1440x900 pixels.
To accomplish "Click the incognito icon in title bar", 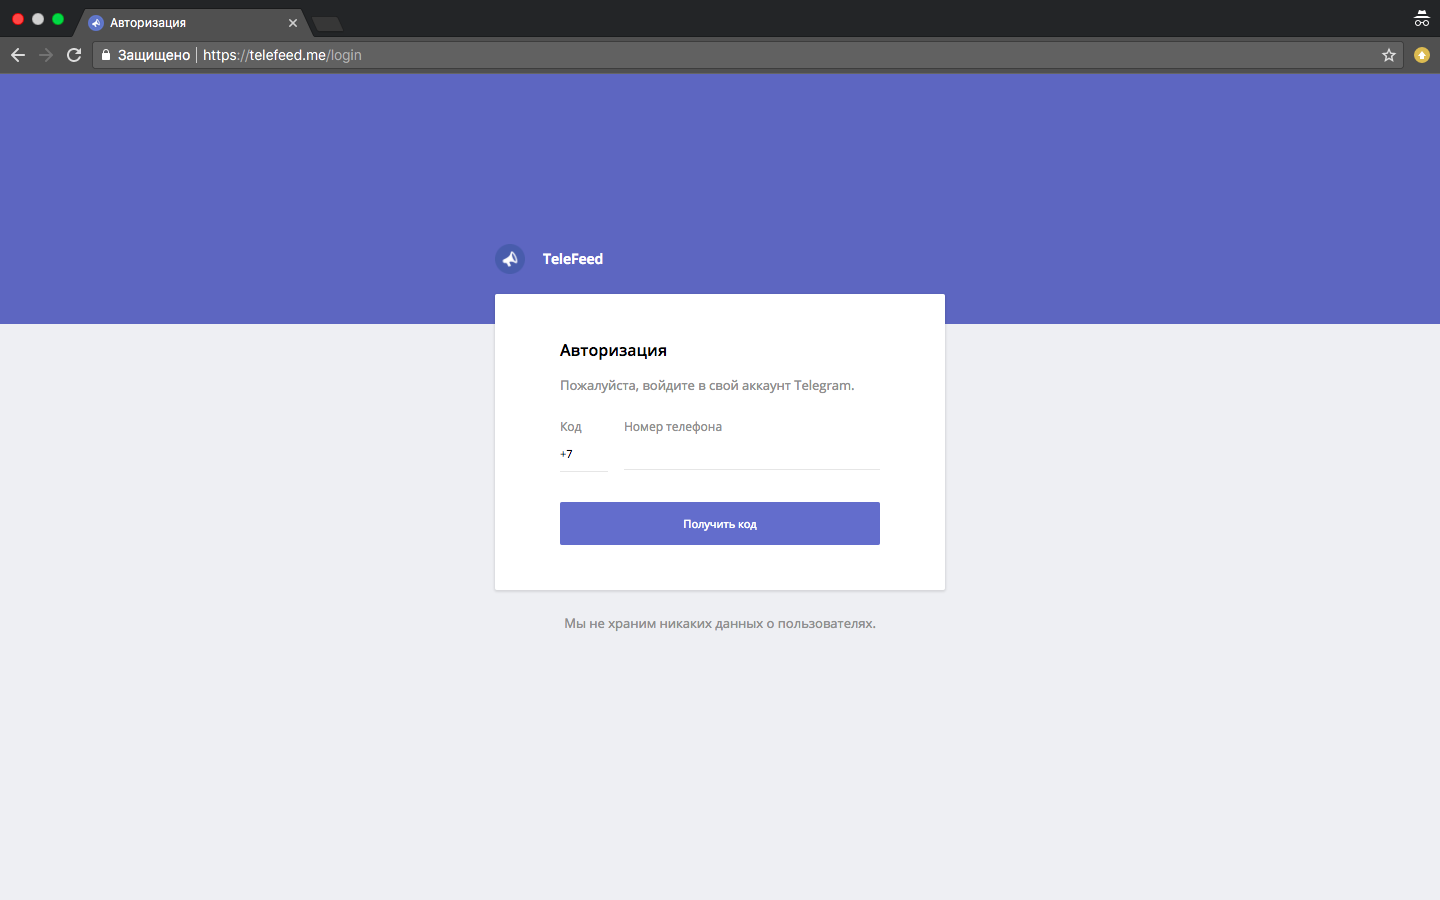I will click(x=1422, y=19).
